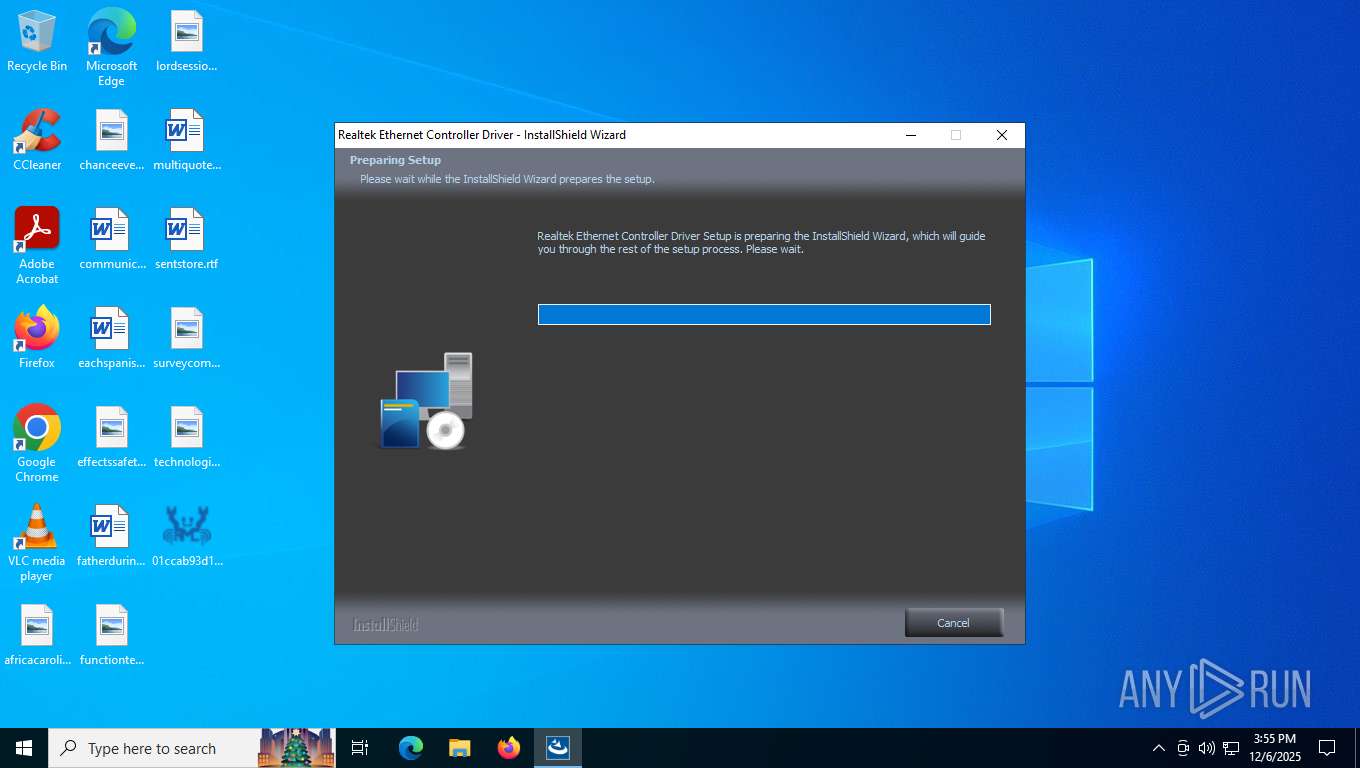Cancel the Realtek driver setup
Viewport: 1360px width, 768px height.
click(953, 622)
